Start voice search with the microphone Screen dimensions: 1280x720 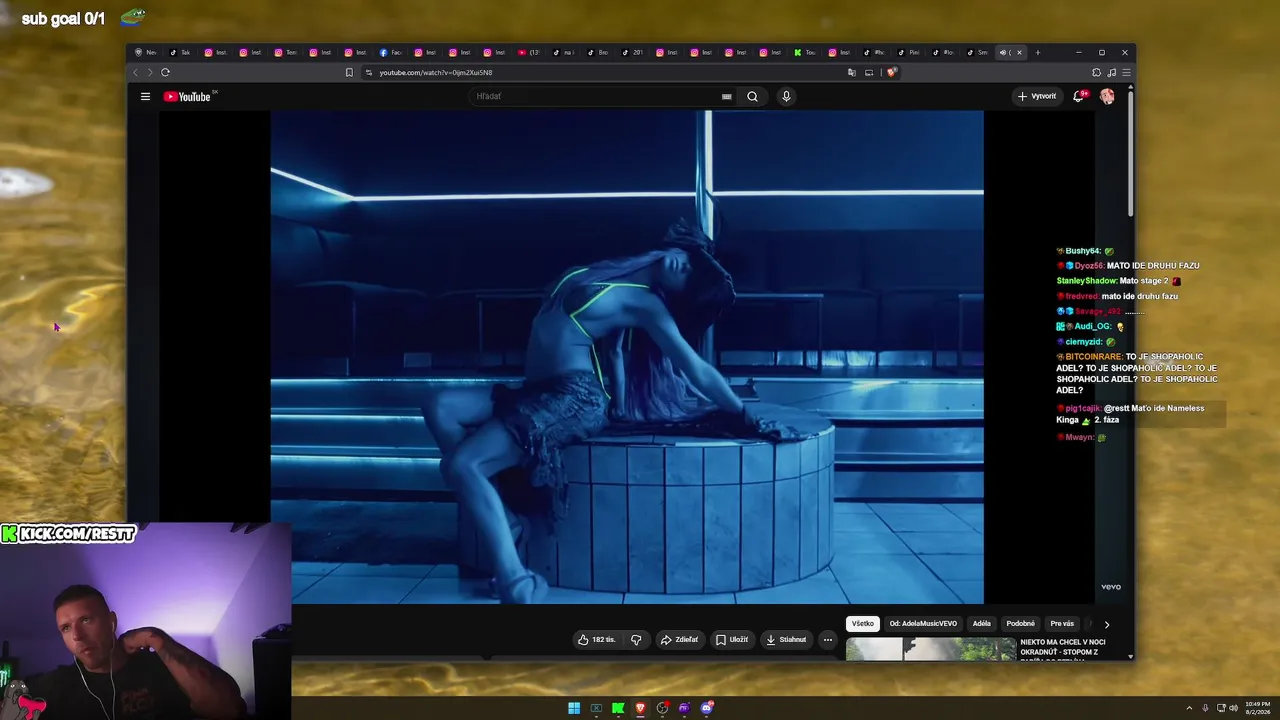[786, 97]
